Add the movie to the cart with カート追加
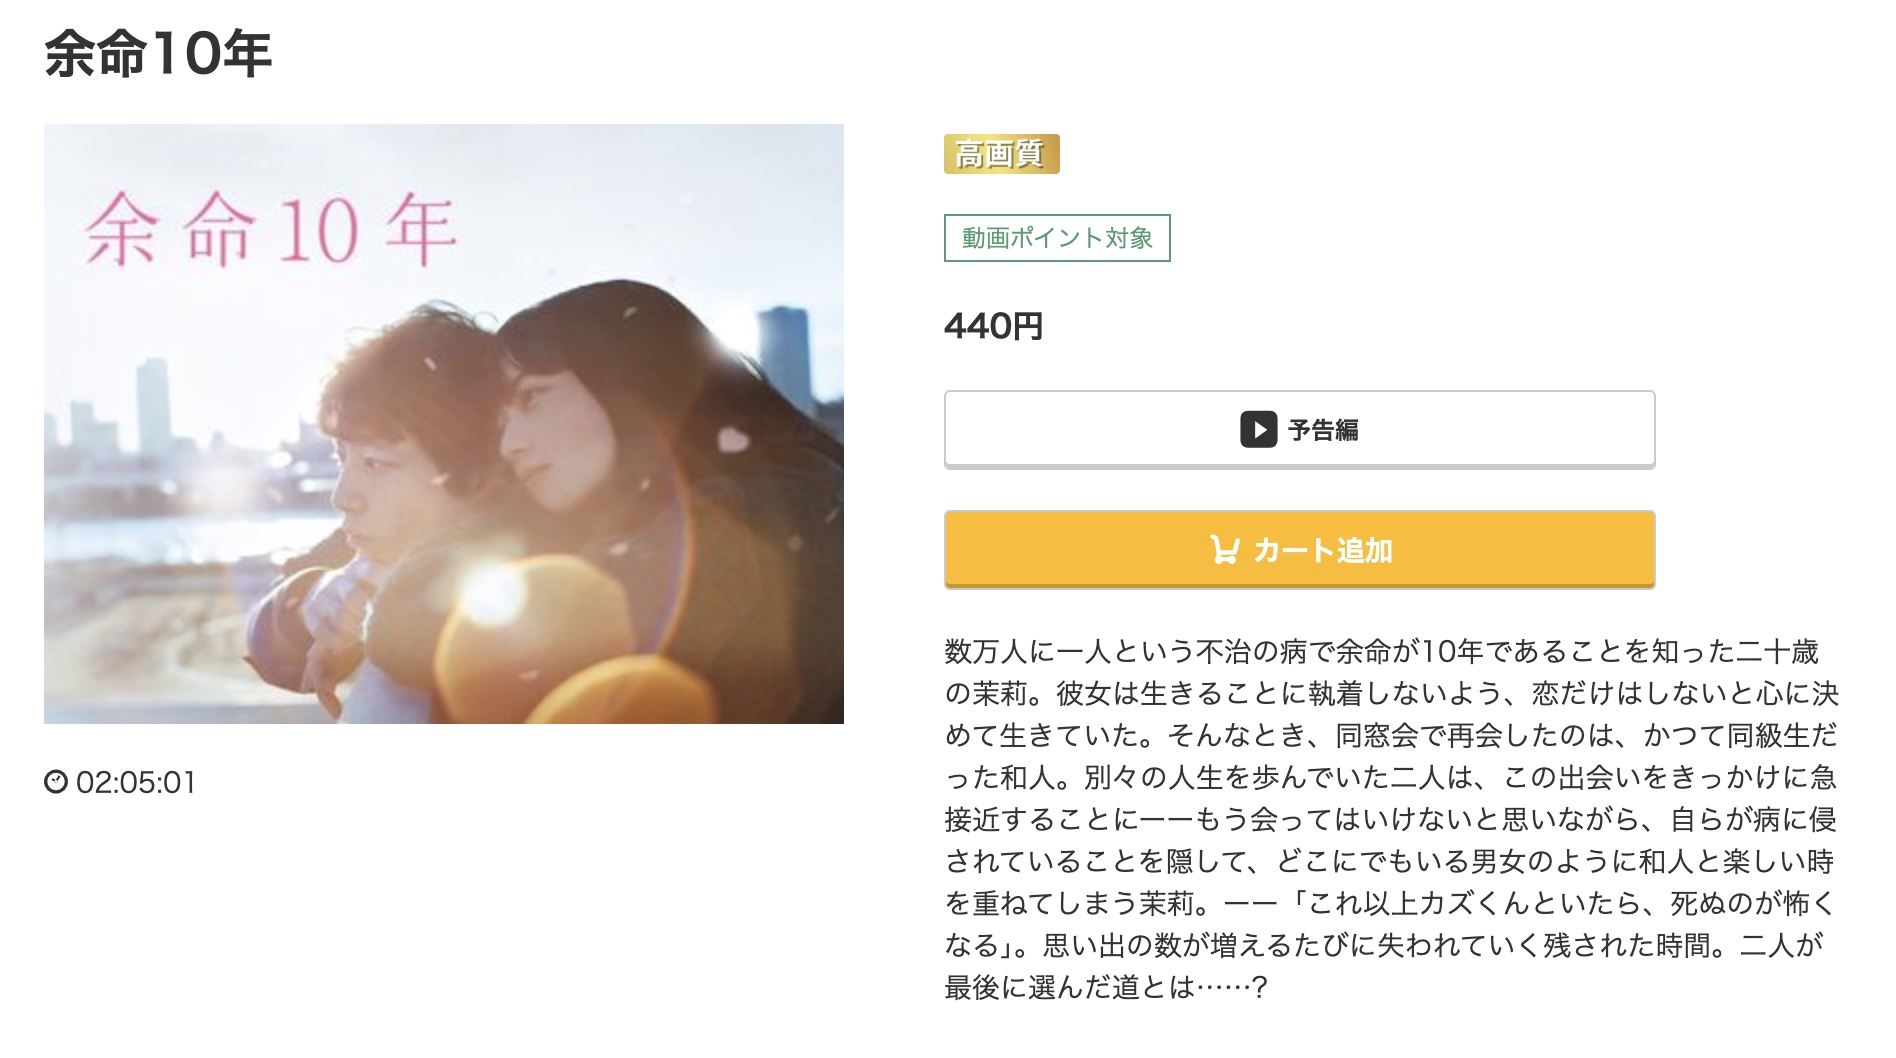This screenshot has width=1896, height=1058. click(x=1299, y=550)
